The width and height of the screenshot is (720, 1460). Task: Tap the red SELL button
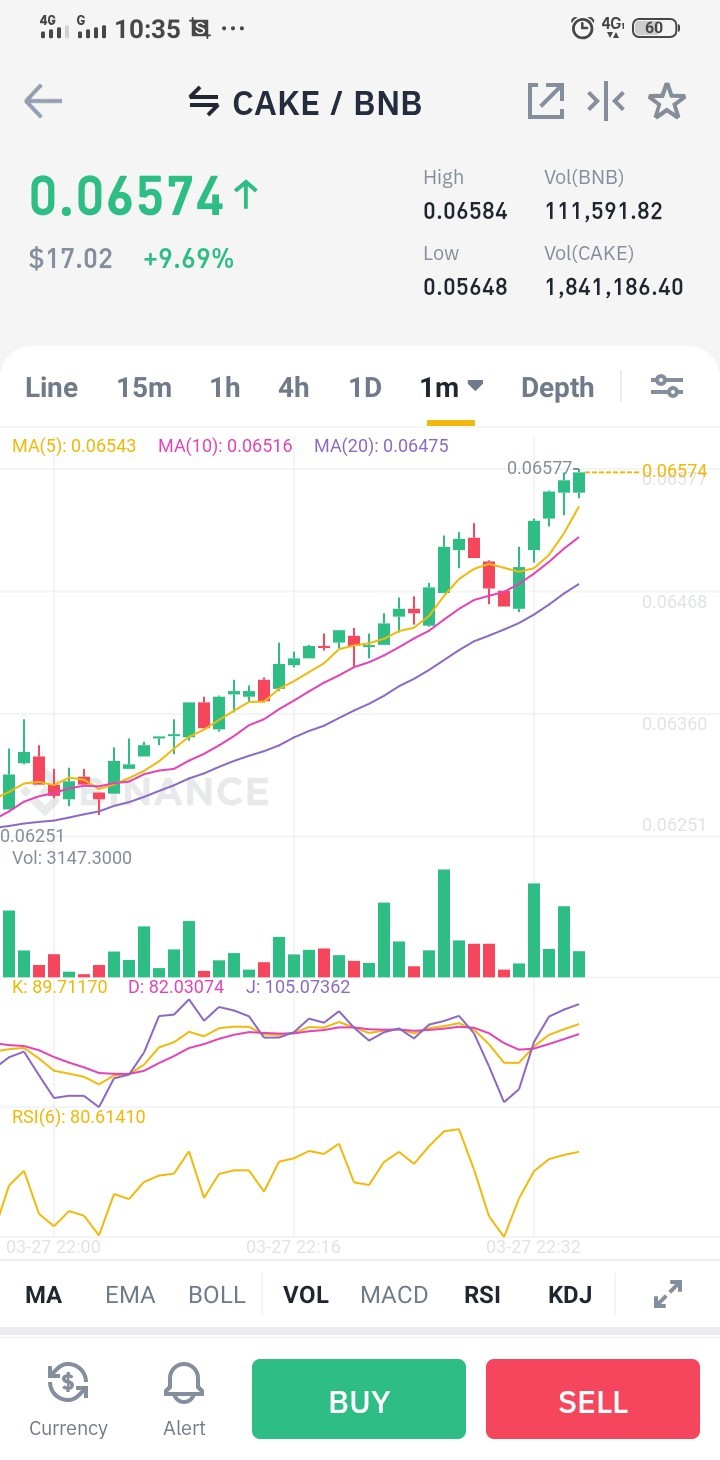click(x=593, y=1399)
